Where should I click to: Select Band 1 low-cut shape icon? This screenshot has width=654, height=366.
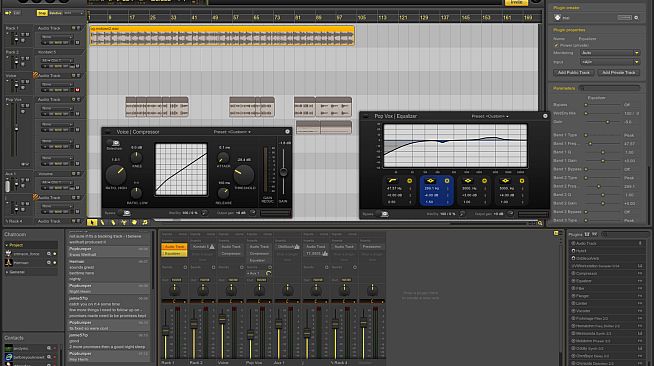click(x=392, y=180)
